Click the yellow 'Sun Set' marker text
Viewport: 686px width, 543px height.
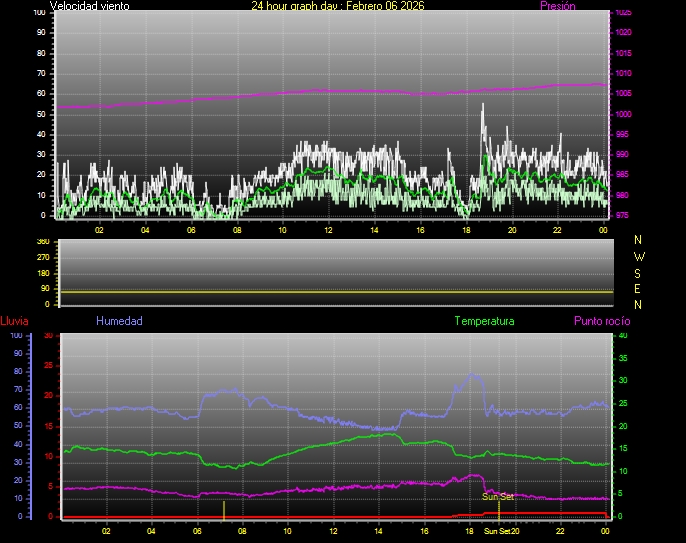[x=498, y=496]
